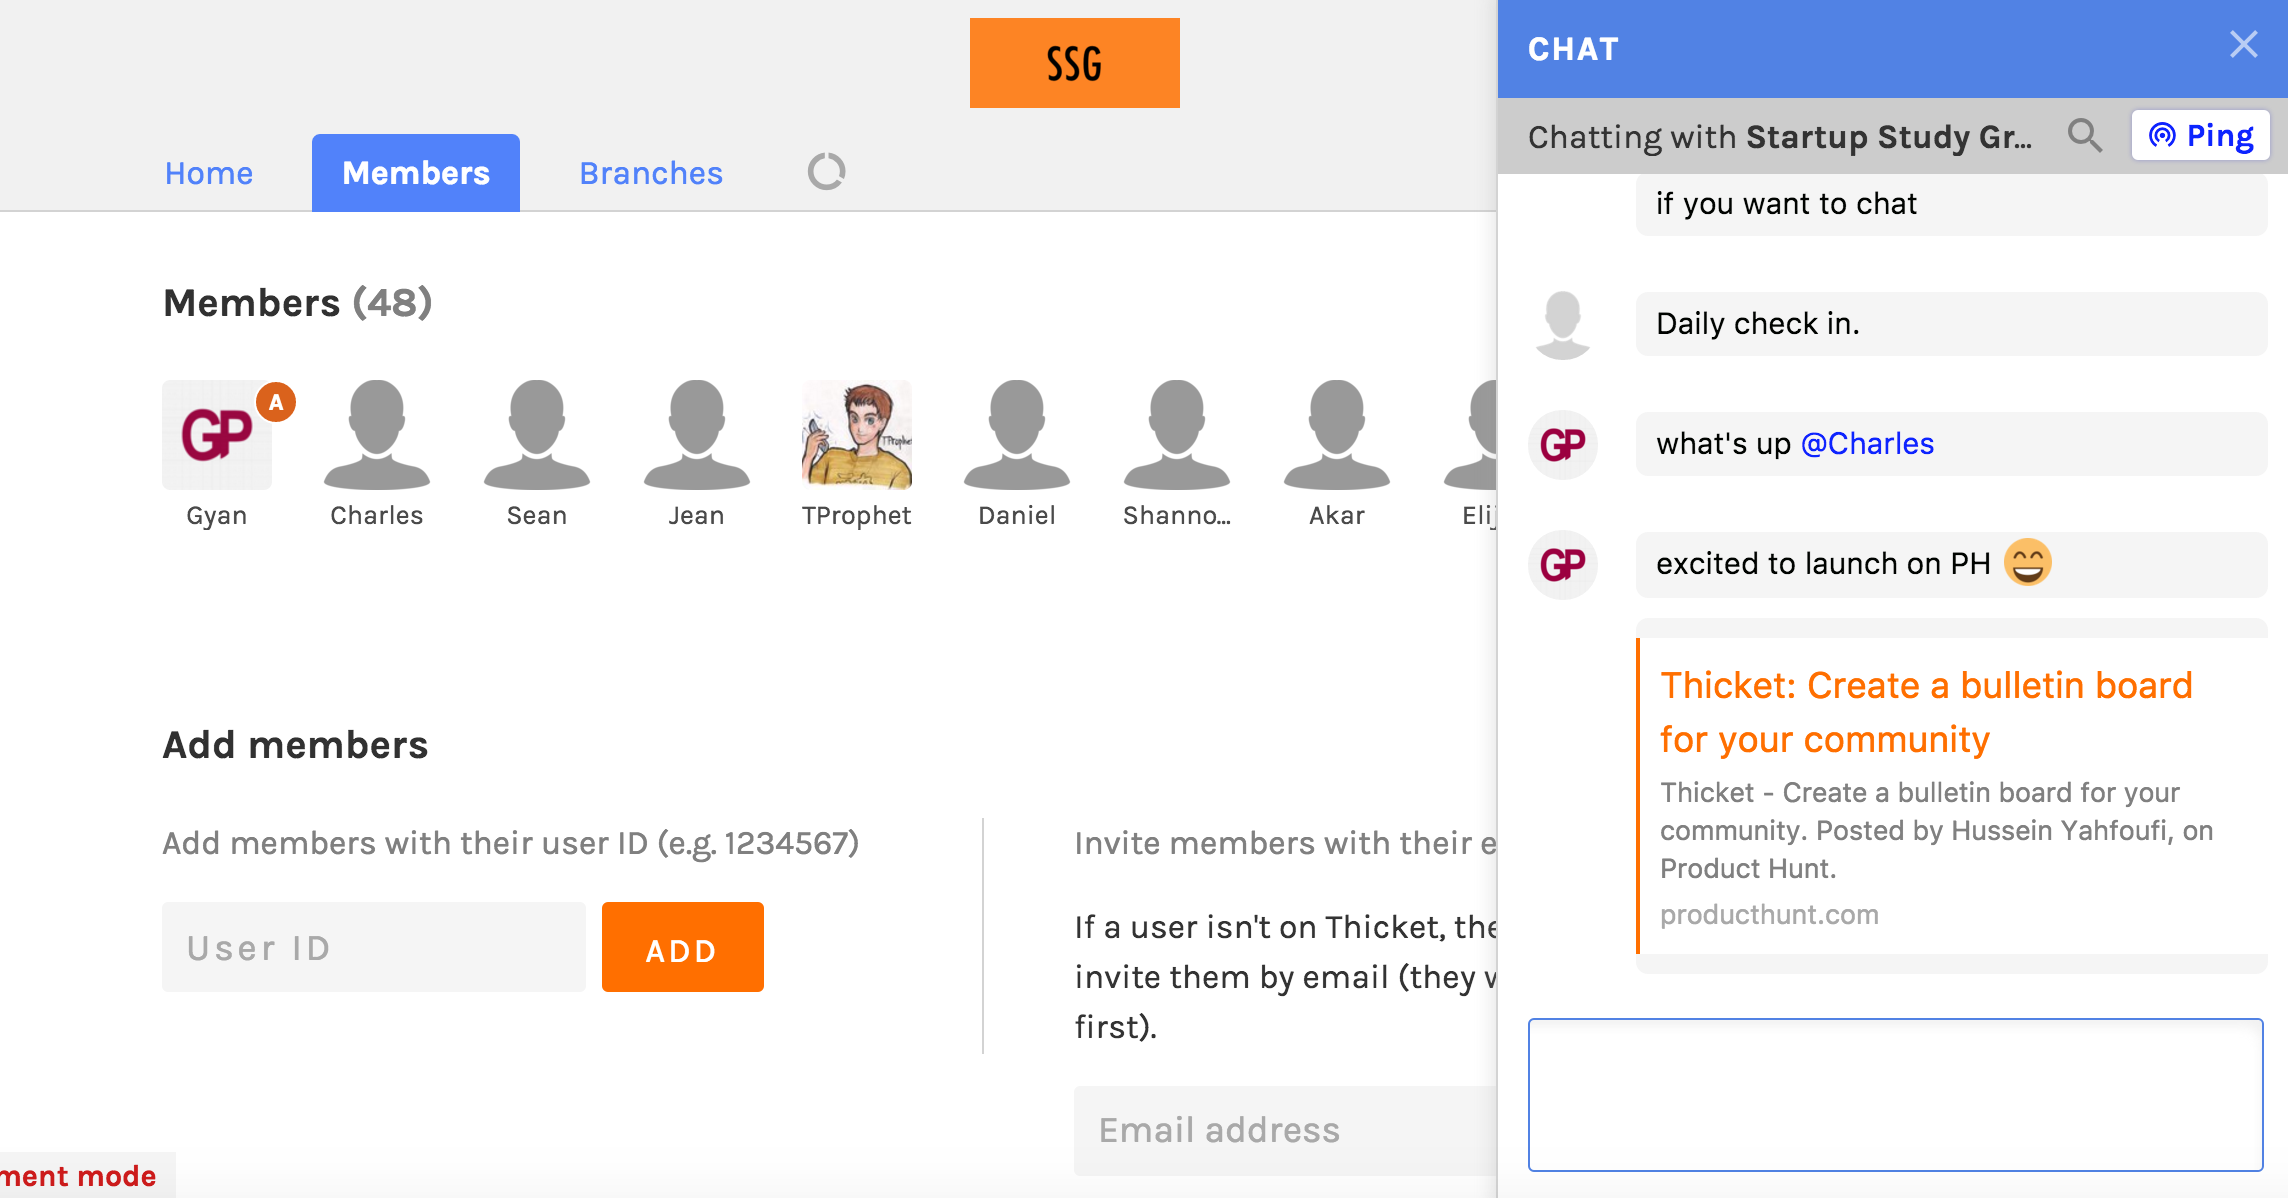This screenshot has width=2288, height=1198.
Task: Click the Ping button
Action: (x=2201, y=135)
